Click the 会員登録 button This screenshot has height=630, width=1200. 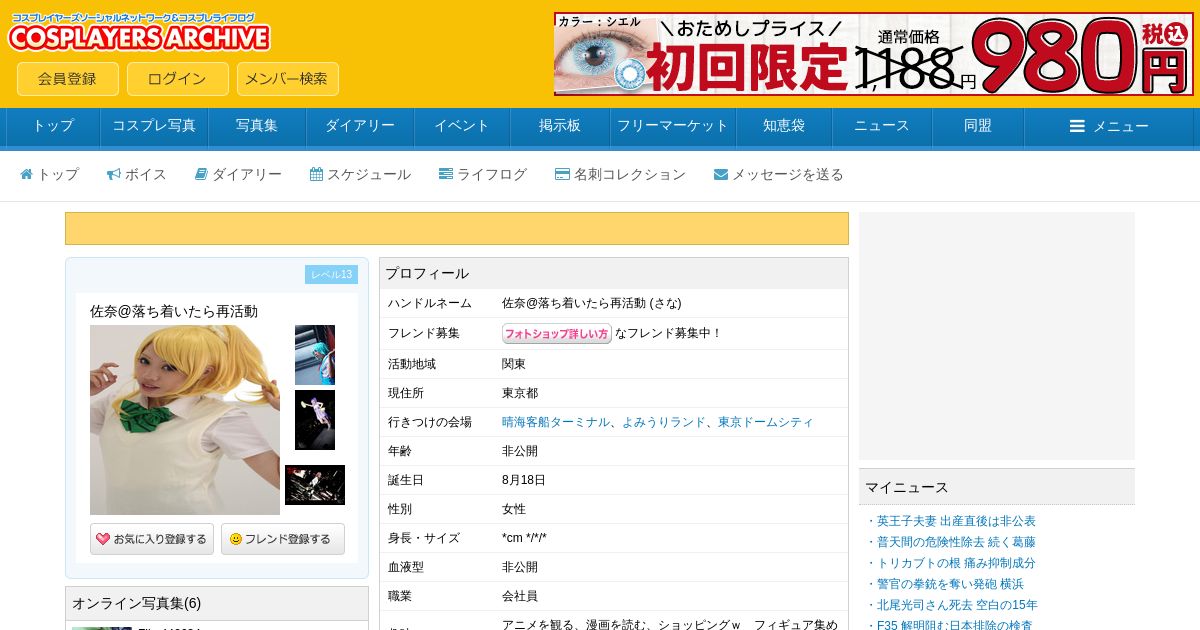point(68,79)
